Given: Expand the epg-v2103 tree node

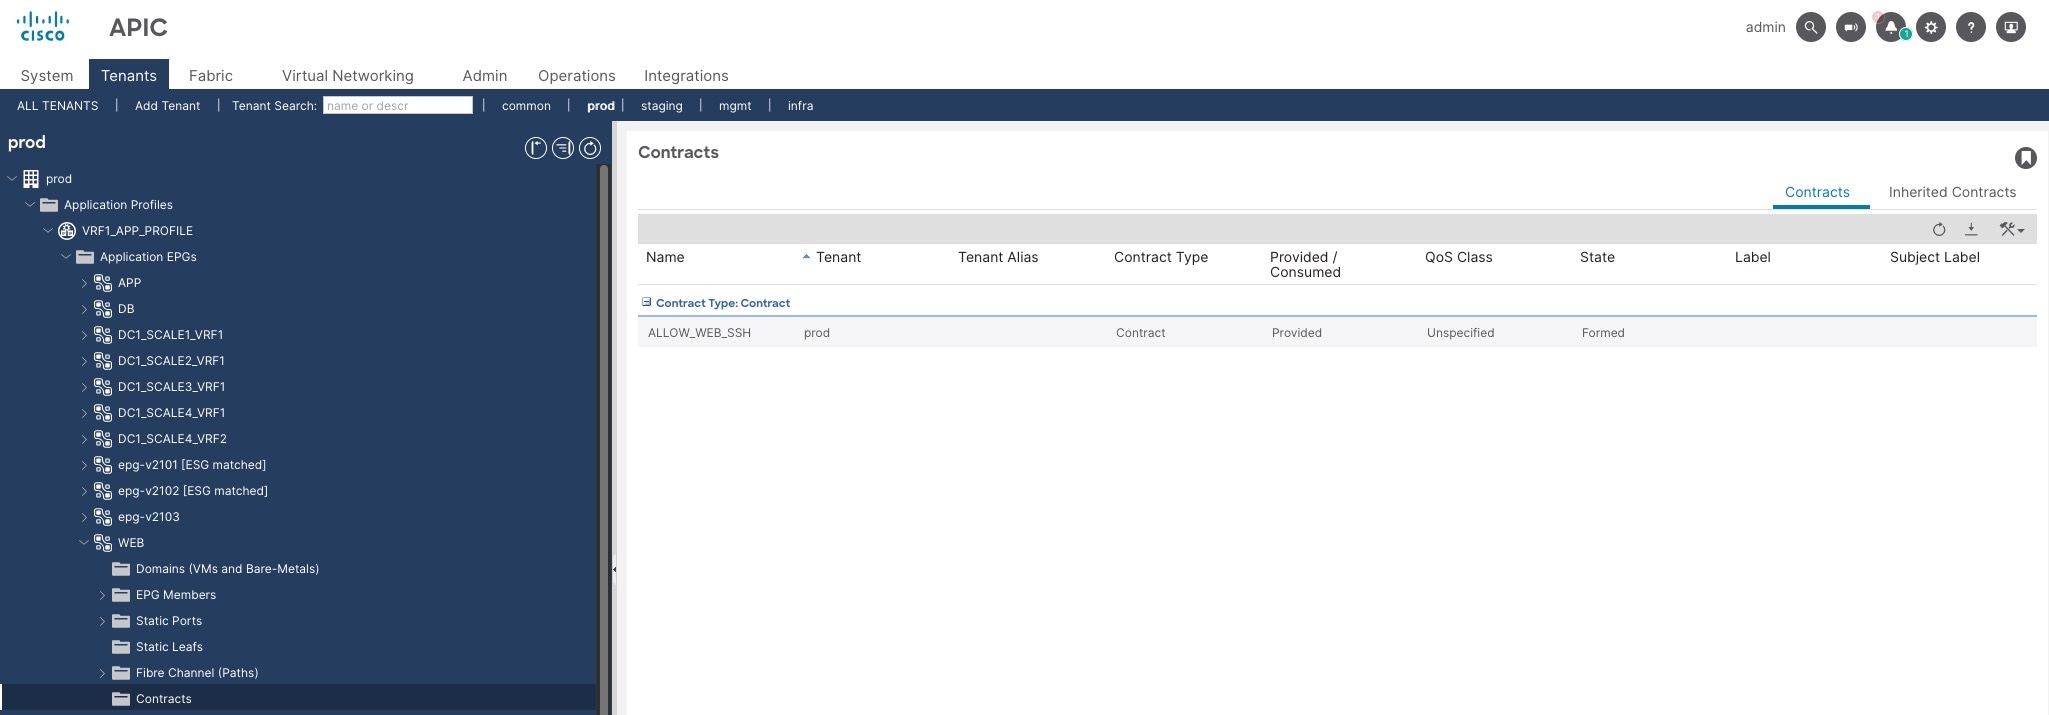Looking at the screenshot, I should (x=84, y=517).
